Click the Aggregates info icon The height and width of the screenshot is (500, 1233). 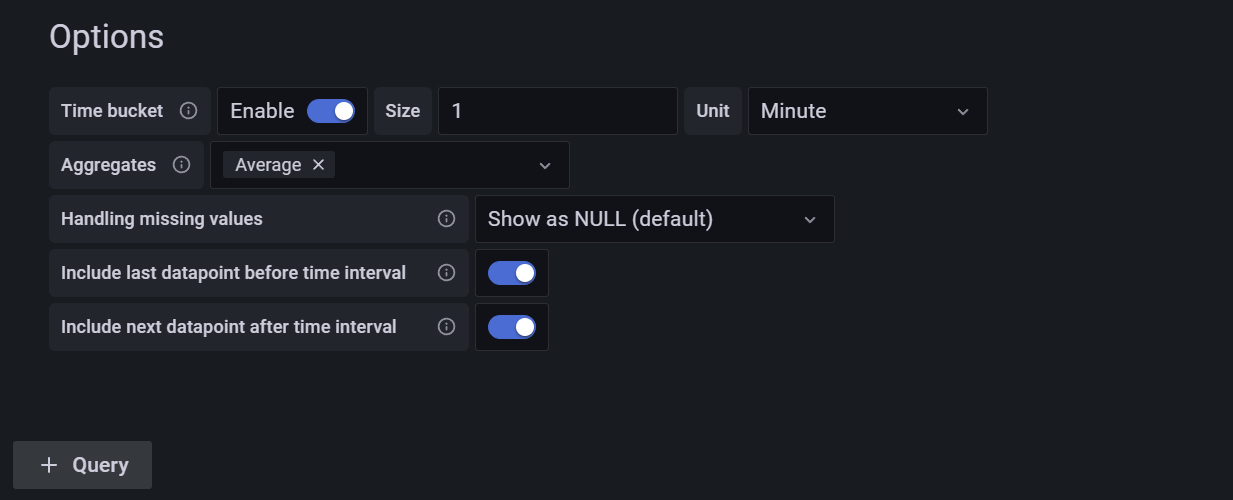pos(181,165)
